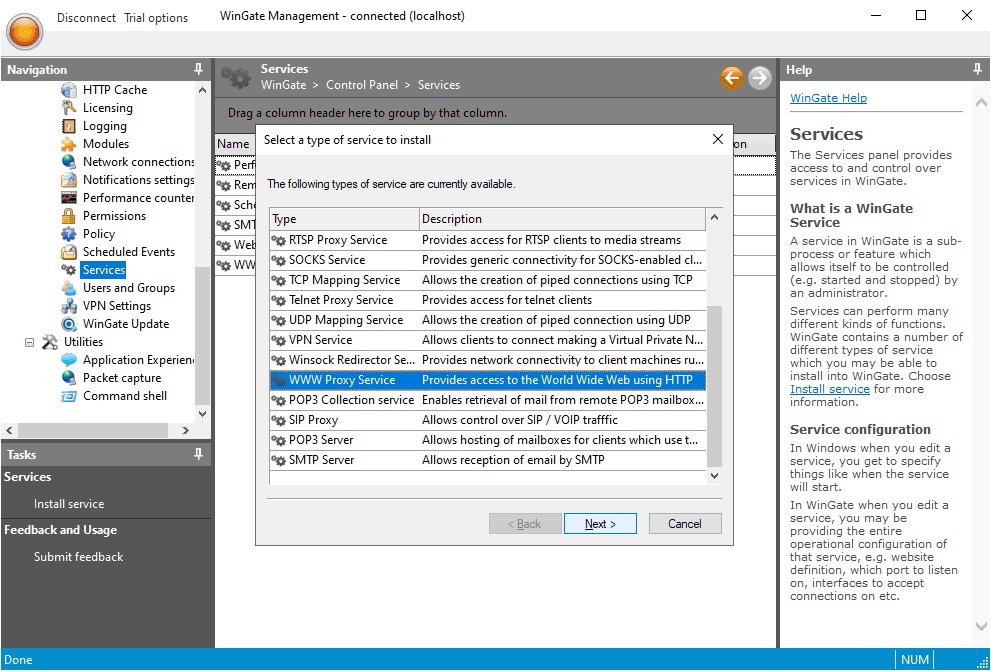Click the Disconnect menu item

click(86, 18)
